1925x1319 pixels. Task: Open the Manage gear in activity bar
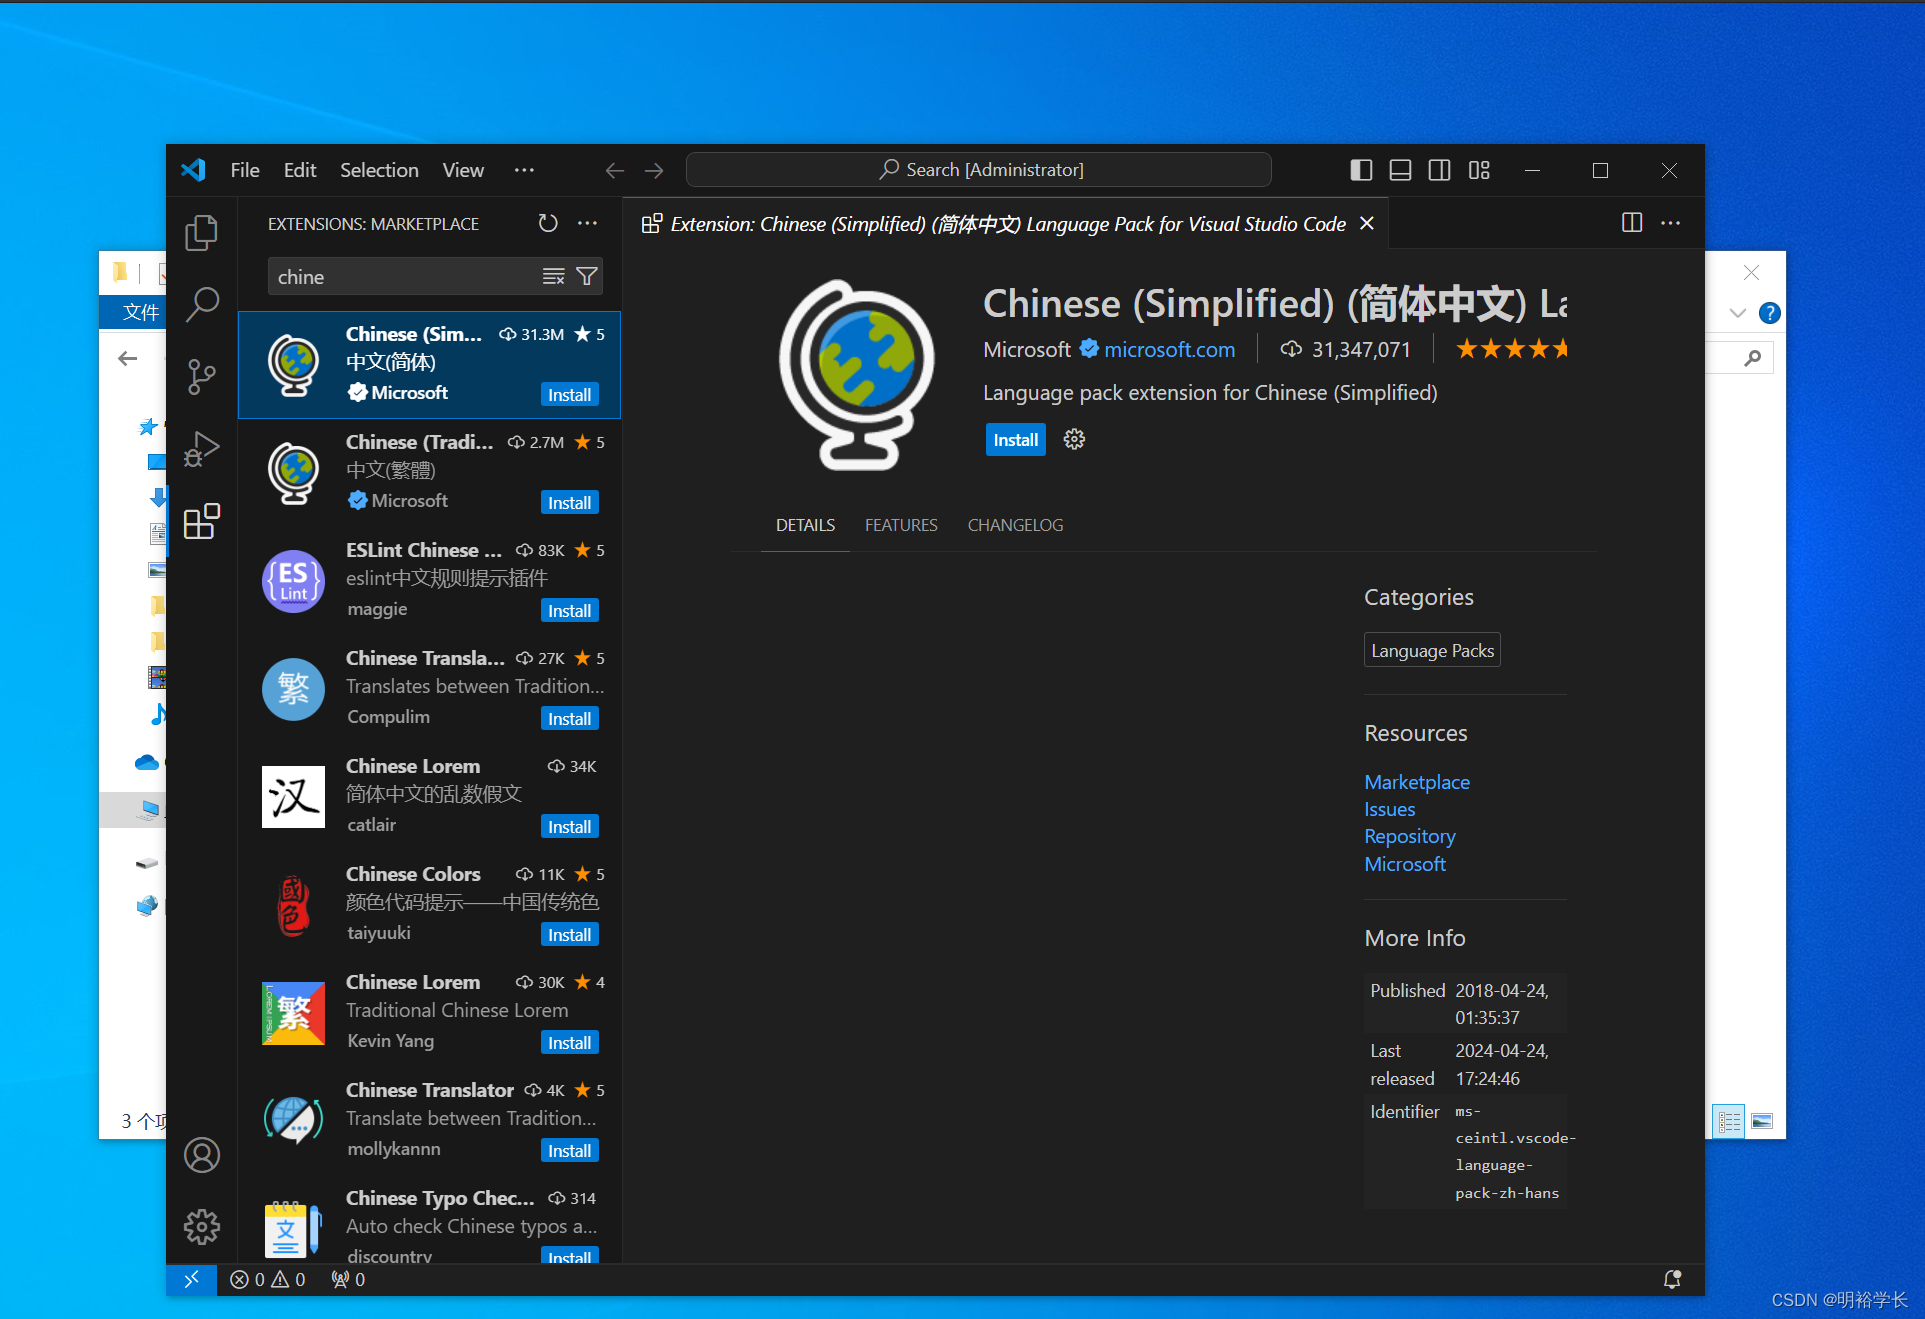201,1226
